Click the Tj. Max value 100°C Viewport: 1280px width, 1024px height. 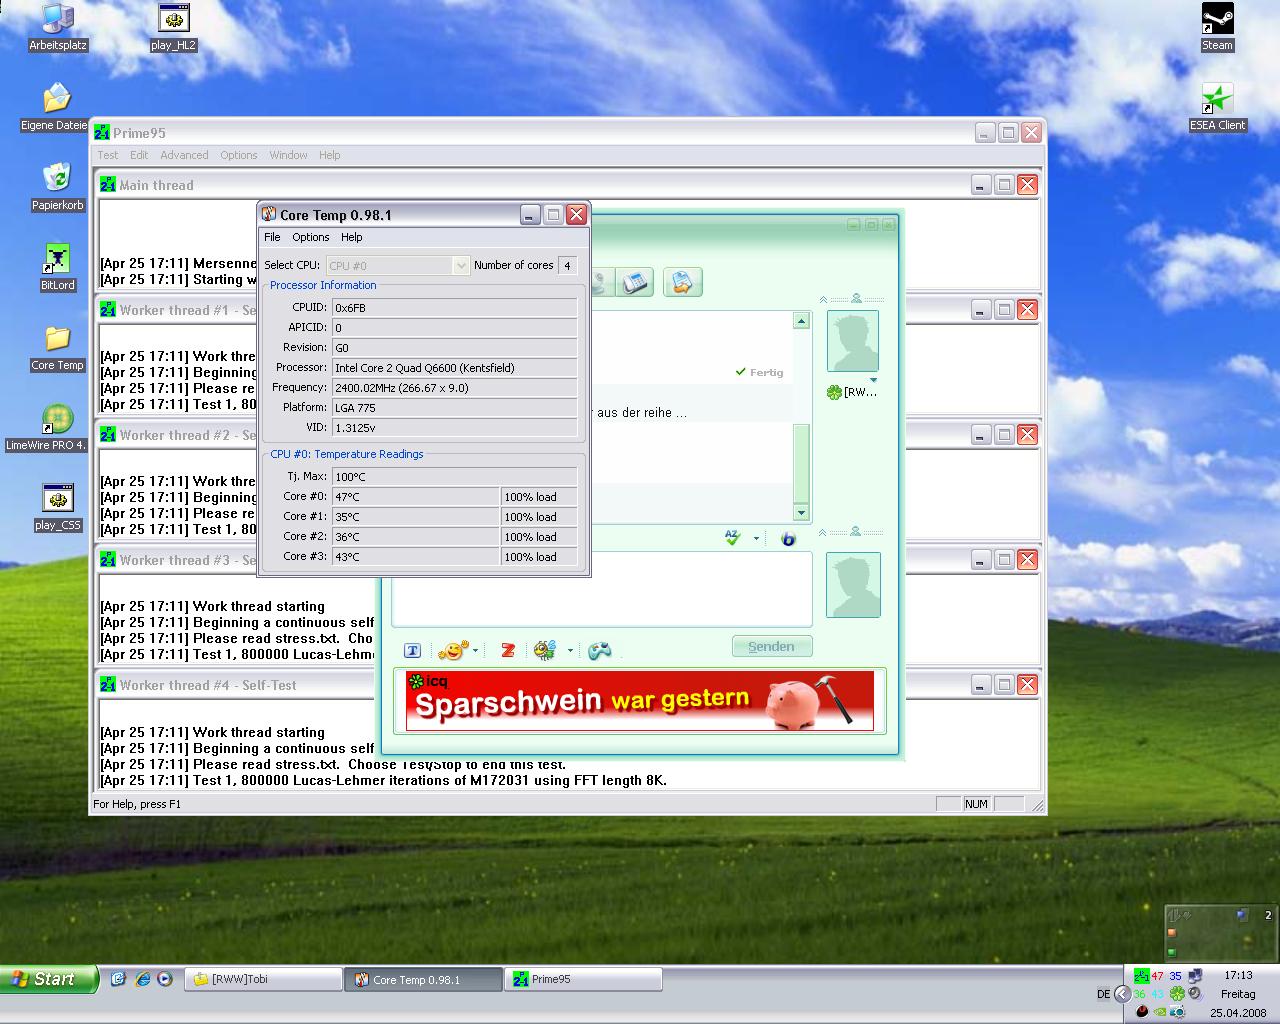[x=455, y=477]
